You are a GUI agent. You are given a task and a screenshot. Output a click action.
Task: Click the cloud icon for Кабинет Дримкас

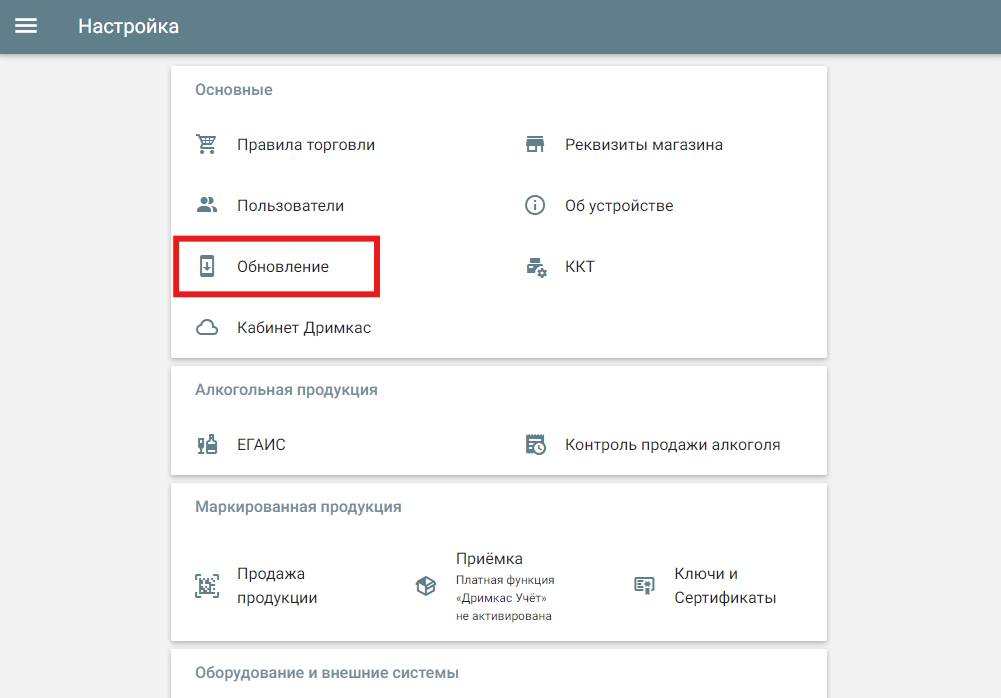(207, 328)
